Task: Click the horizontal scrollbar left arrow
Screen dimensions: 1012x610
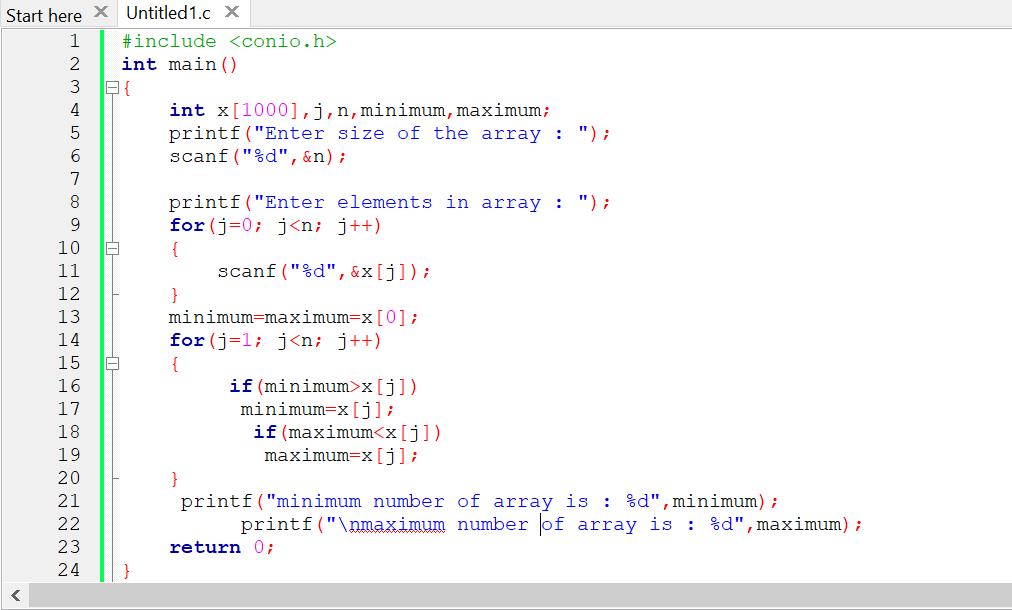Action: pos(15,595)
